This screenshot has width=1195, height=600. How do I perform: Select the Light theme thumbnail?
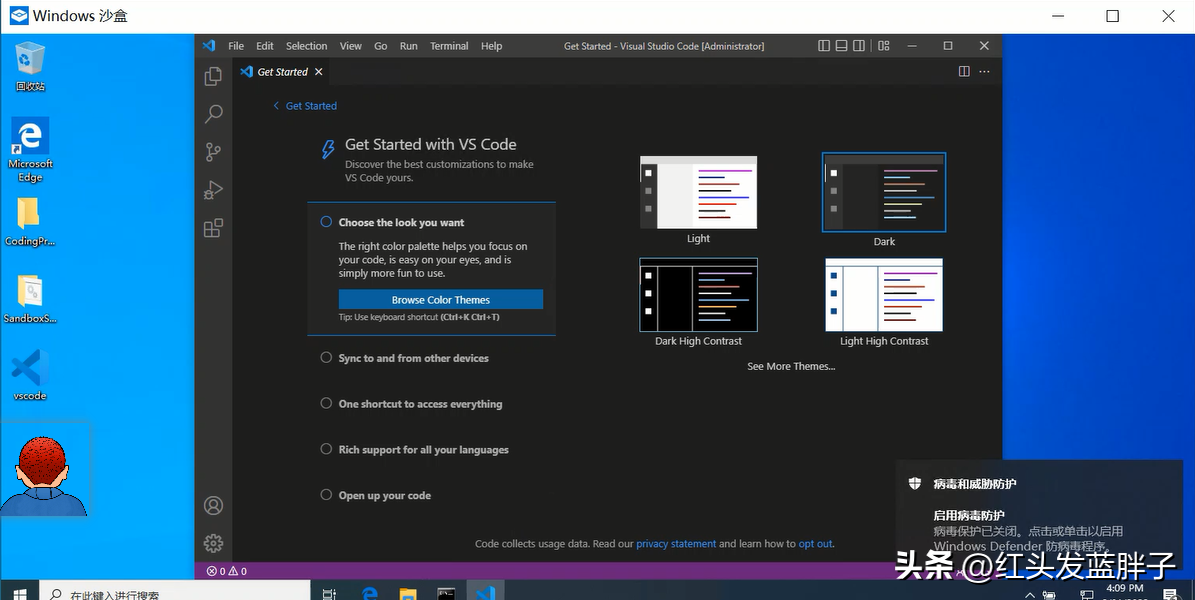pyautogui.click(x=697, y=191)
